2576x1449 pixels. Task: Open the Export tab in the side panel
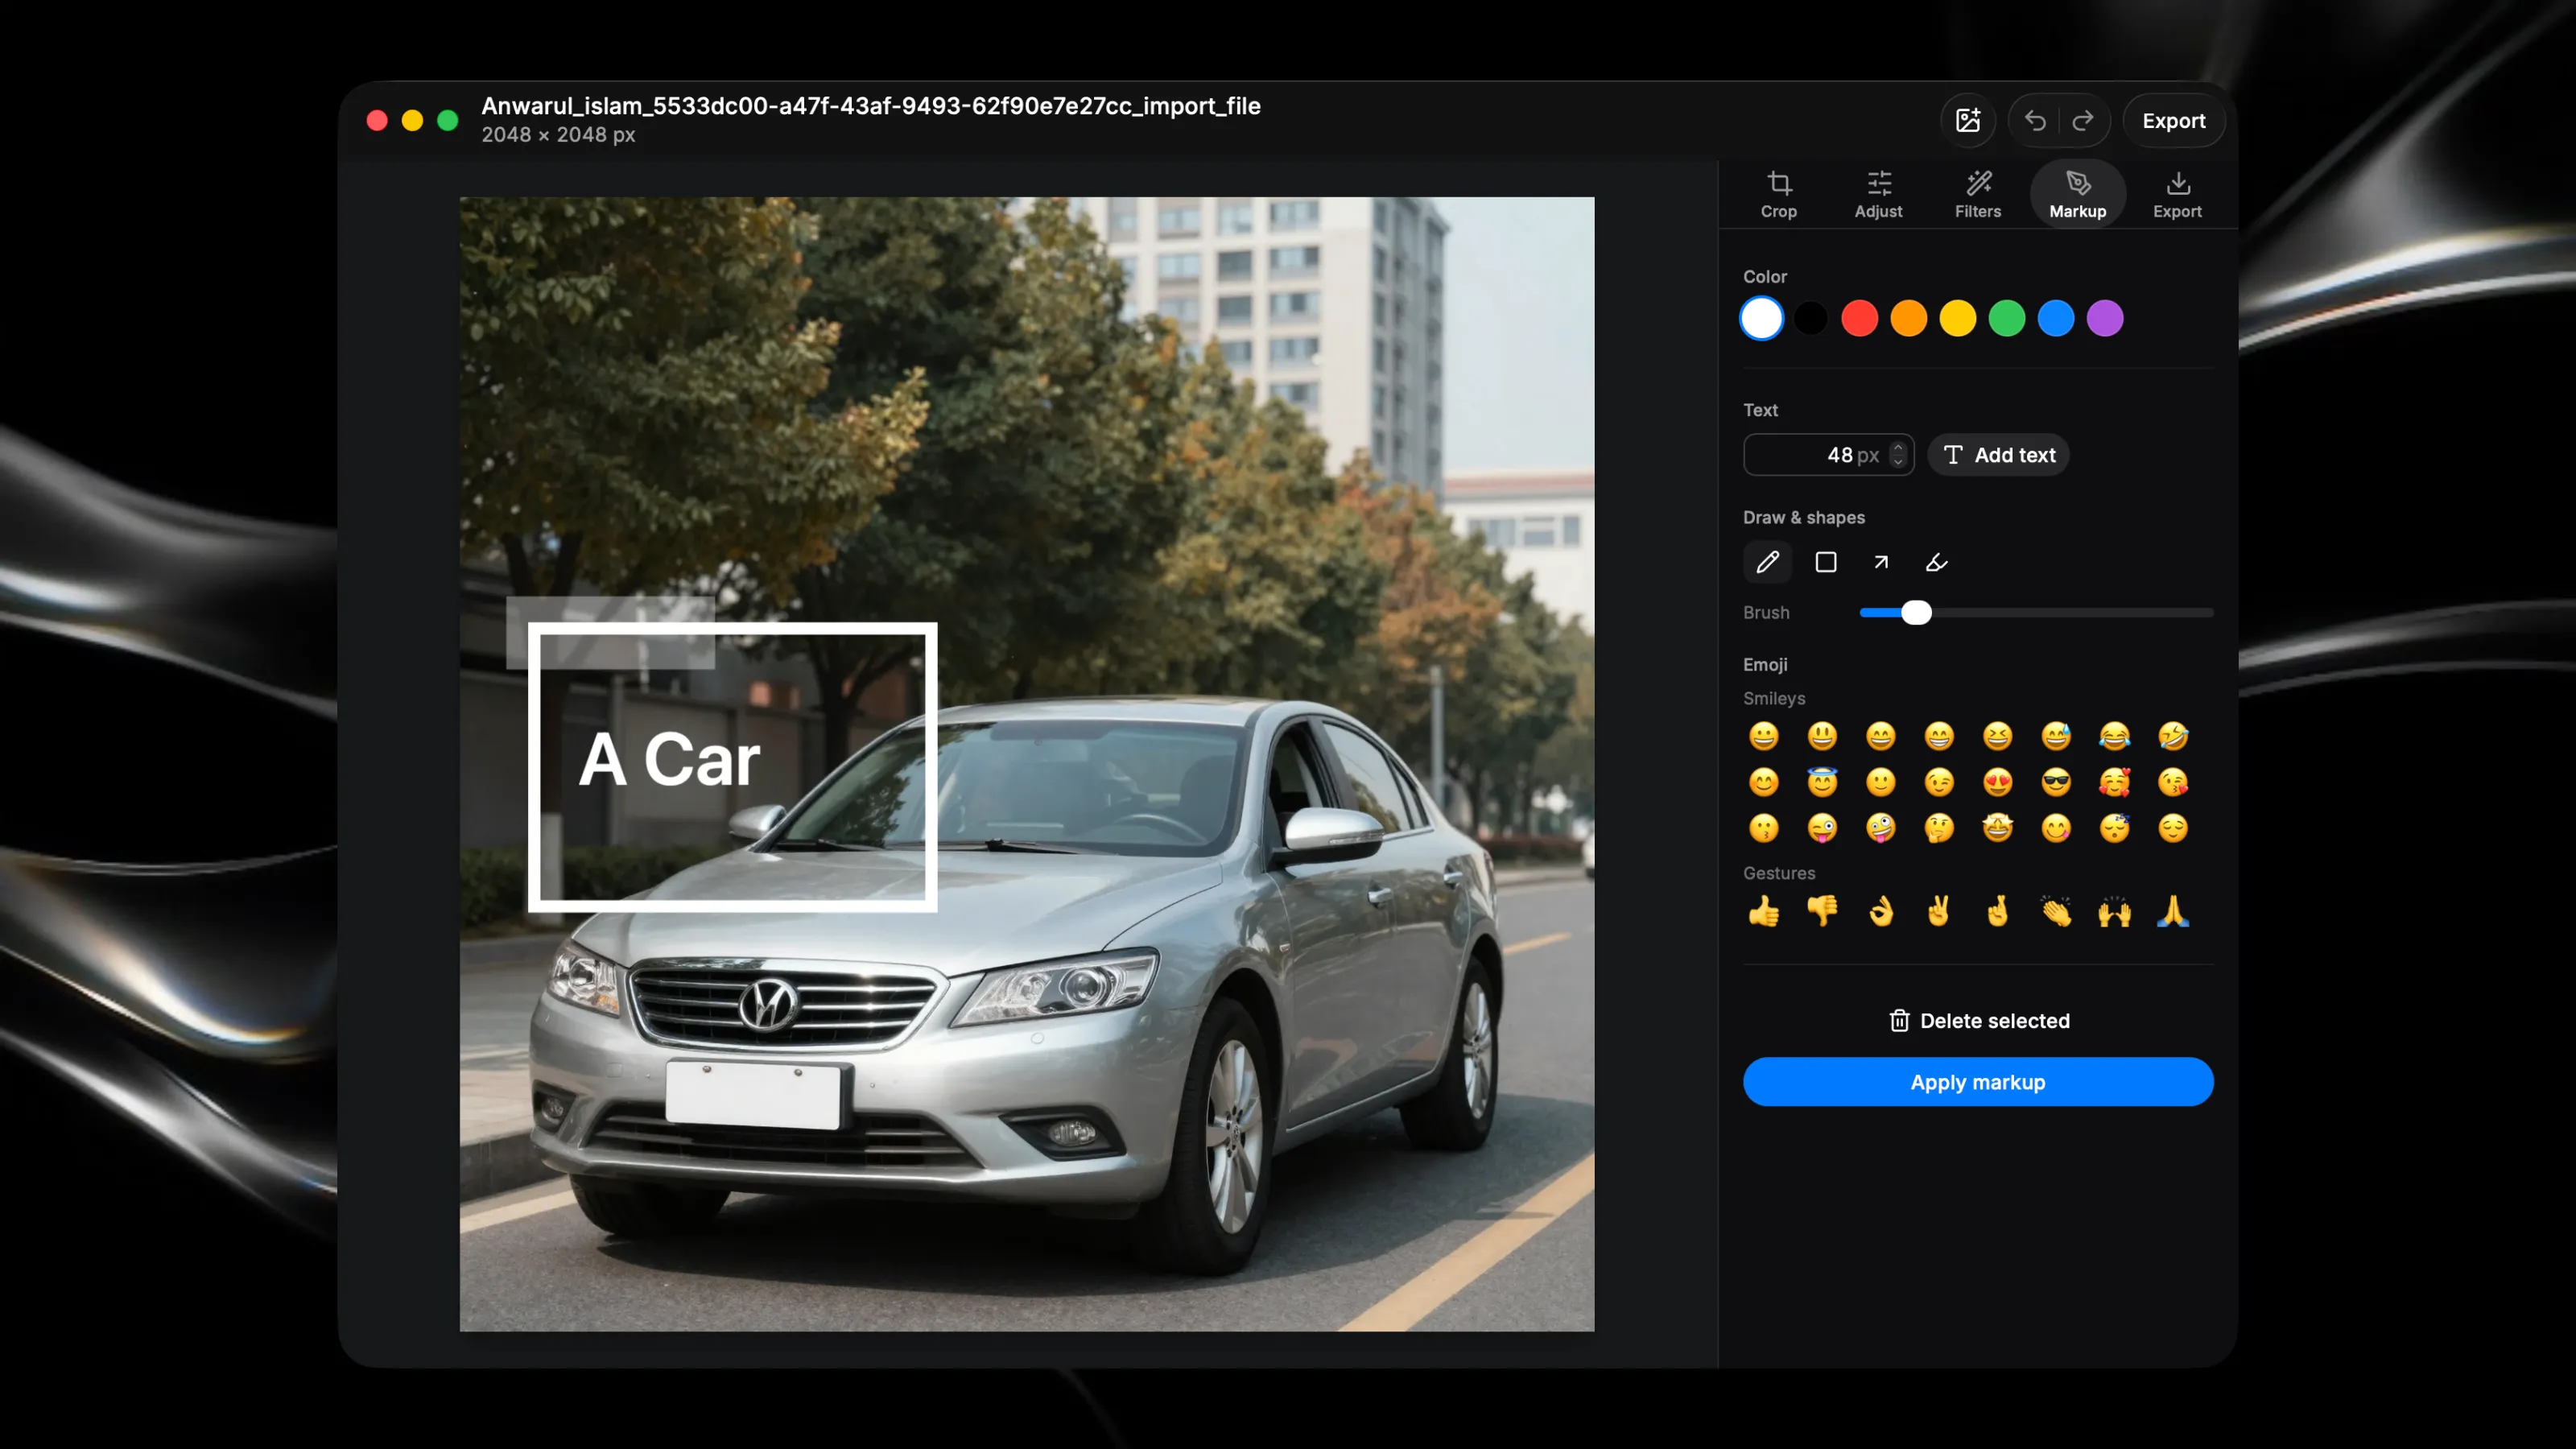(x=2177, y=194)
